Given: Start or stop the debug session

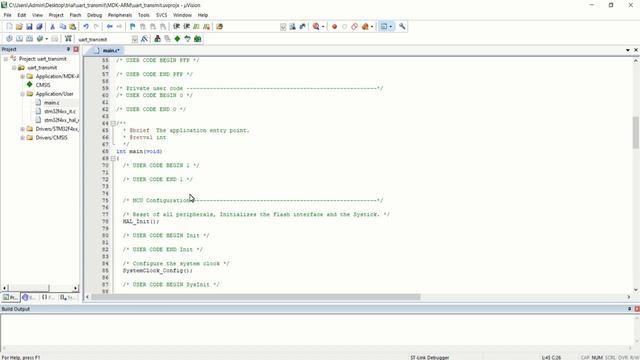Looking at the screenshot, I should [x=316, y=27].
